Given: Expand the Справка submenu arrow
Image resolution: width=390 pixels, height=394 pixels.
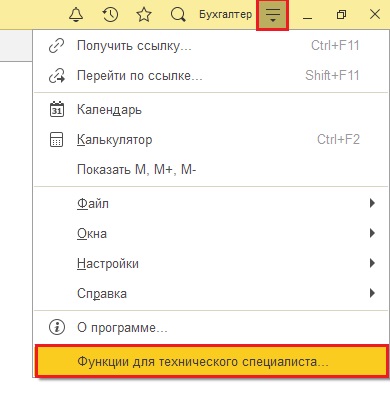Looking at the screenshot, I should coord(372,293).
